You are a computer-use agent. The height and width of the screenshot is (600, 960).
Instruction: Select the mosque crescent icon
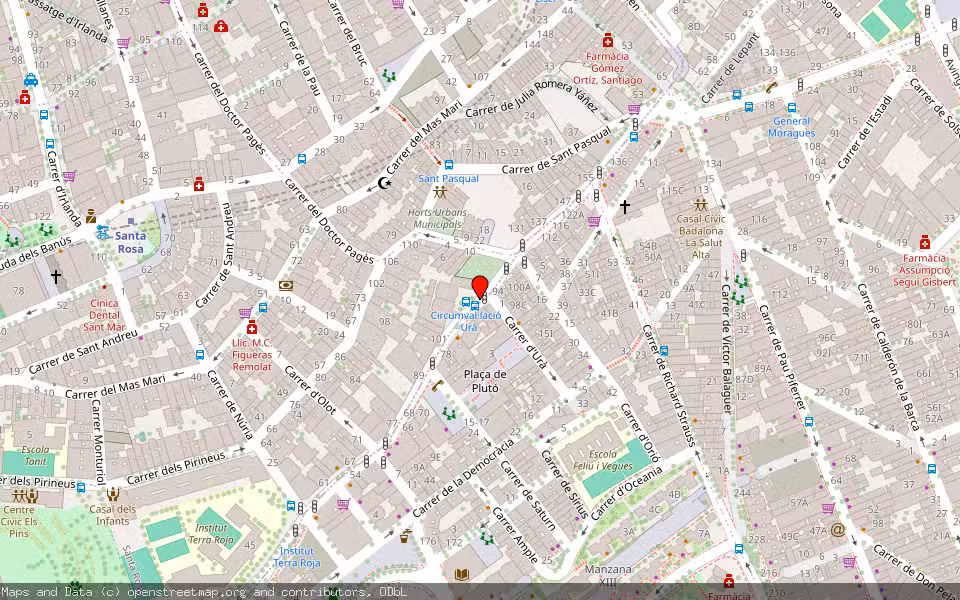(x=384, y=182)
